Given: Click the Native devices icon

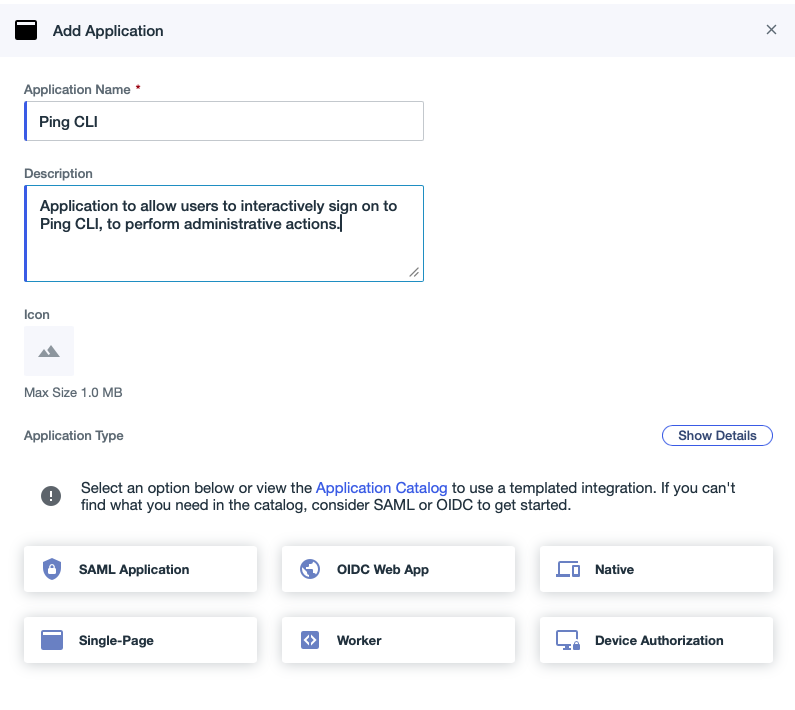Looking at the screenshot, I should tap(568, 569).
